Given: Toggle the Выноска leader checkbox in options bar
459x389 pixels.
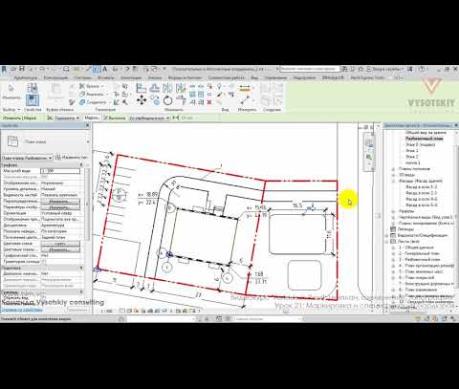Looking at the screenshot, I should [105, 118].
